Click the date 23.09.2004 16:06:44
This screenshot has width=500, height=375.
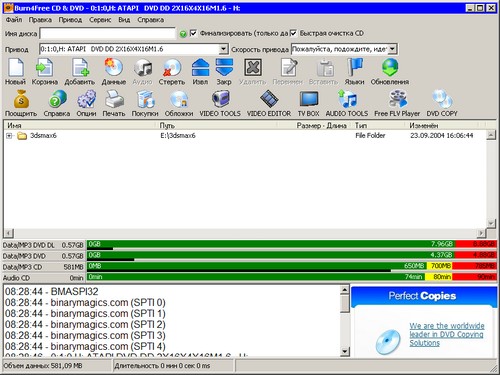tap(442, 136)
